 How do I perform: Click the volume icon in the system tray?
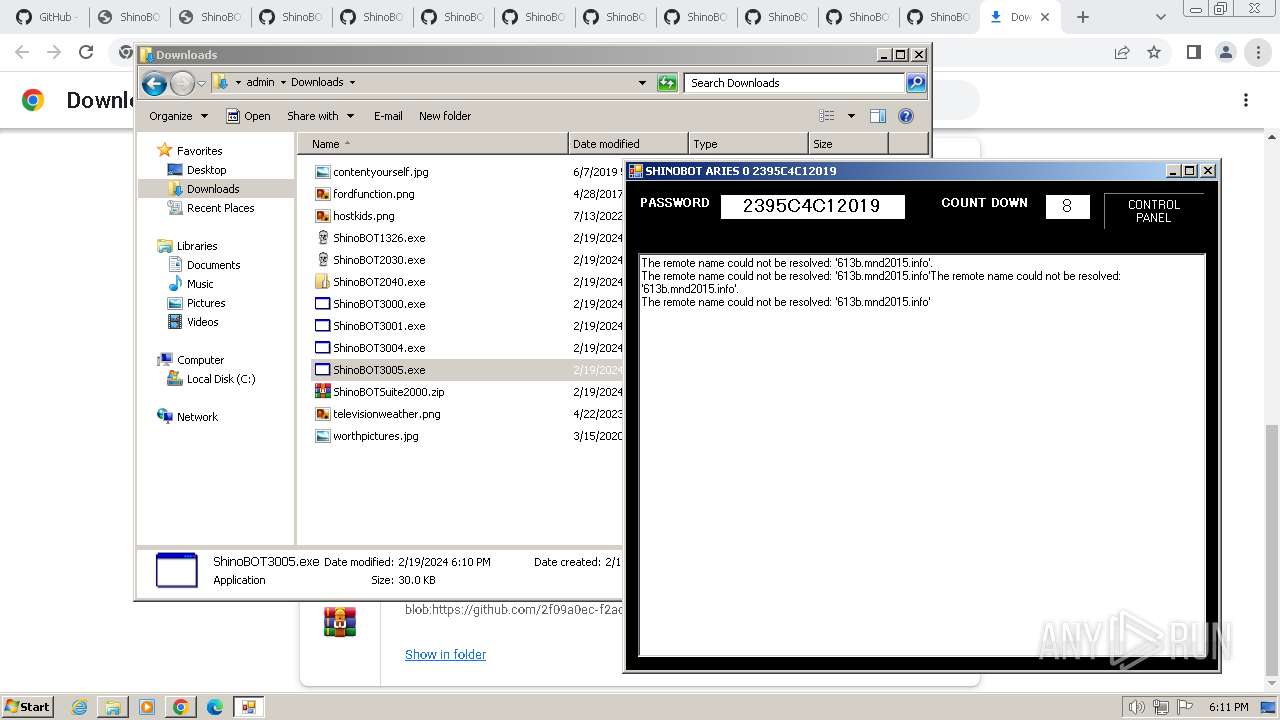coord(1136,707)
